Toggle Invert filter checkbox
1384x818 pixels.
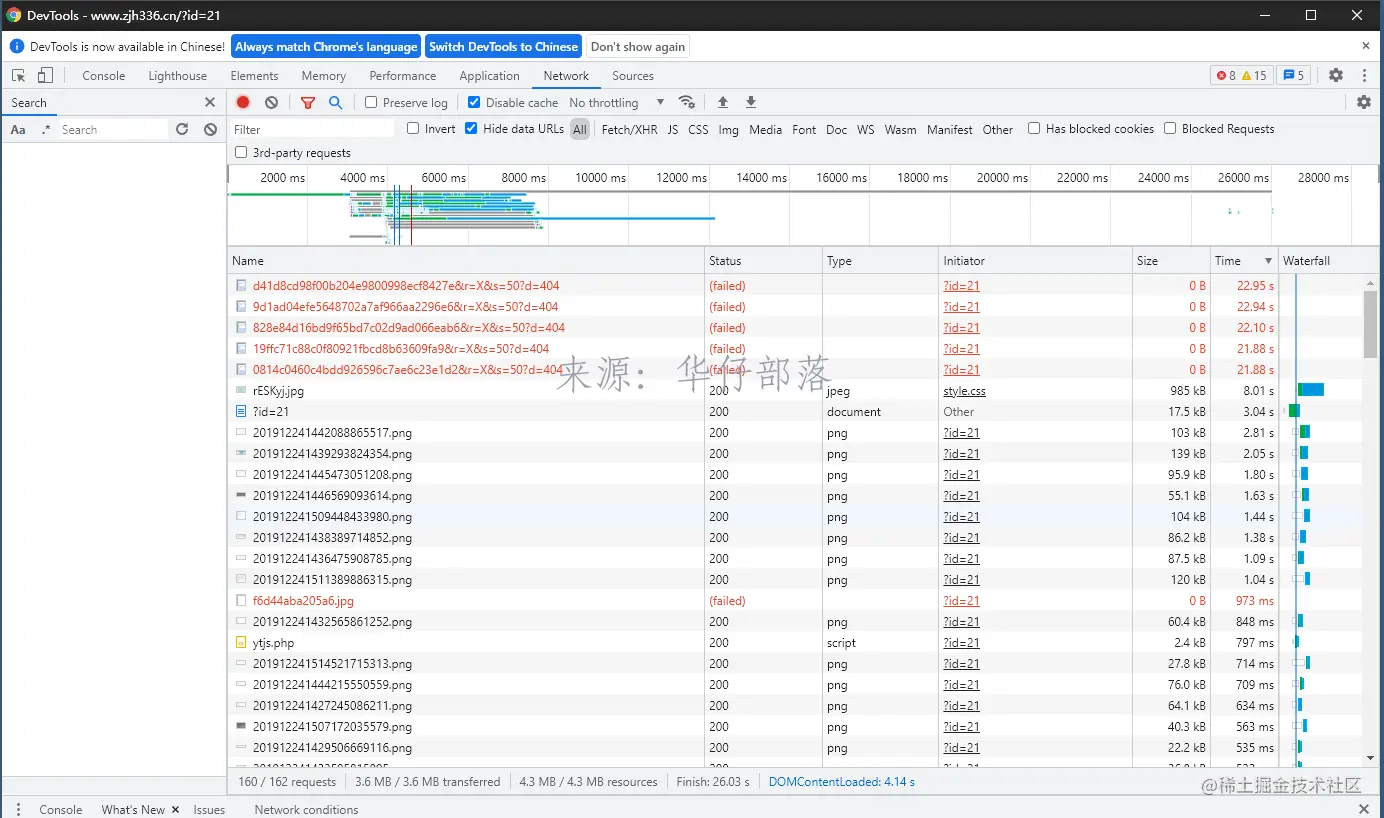click(x=413, y=128)
